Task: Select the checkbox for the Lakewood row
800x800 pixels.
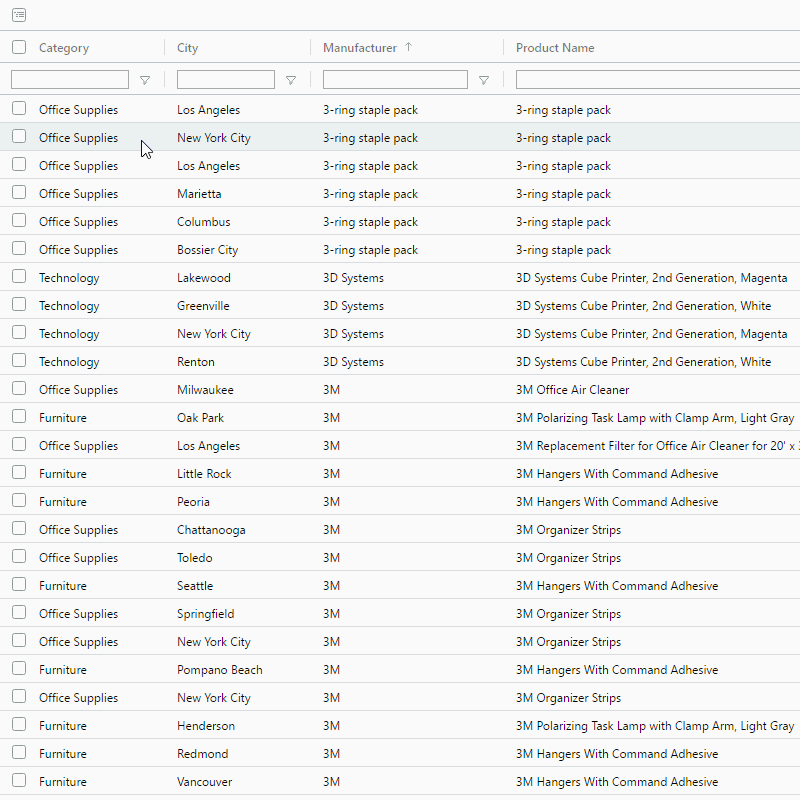Action: pos(19,277)
